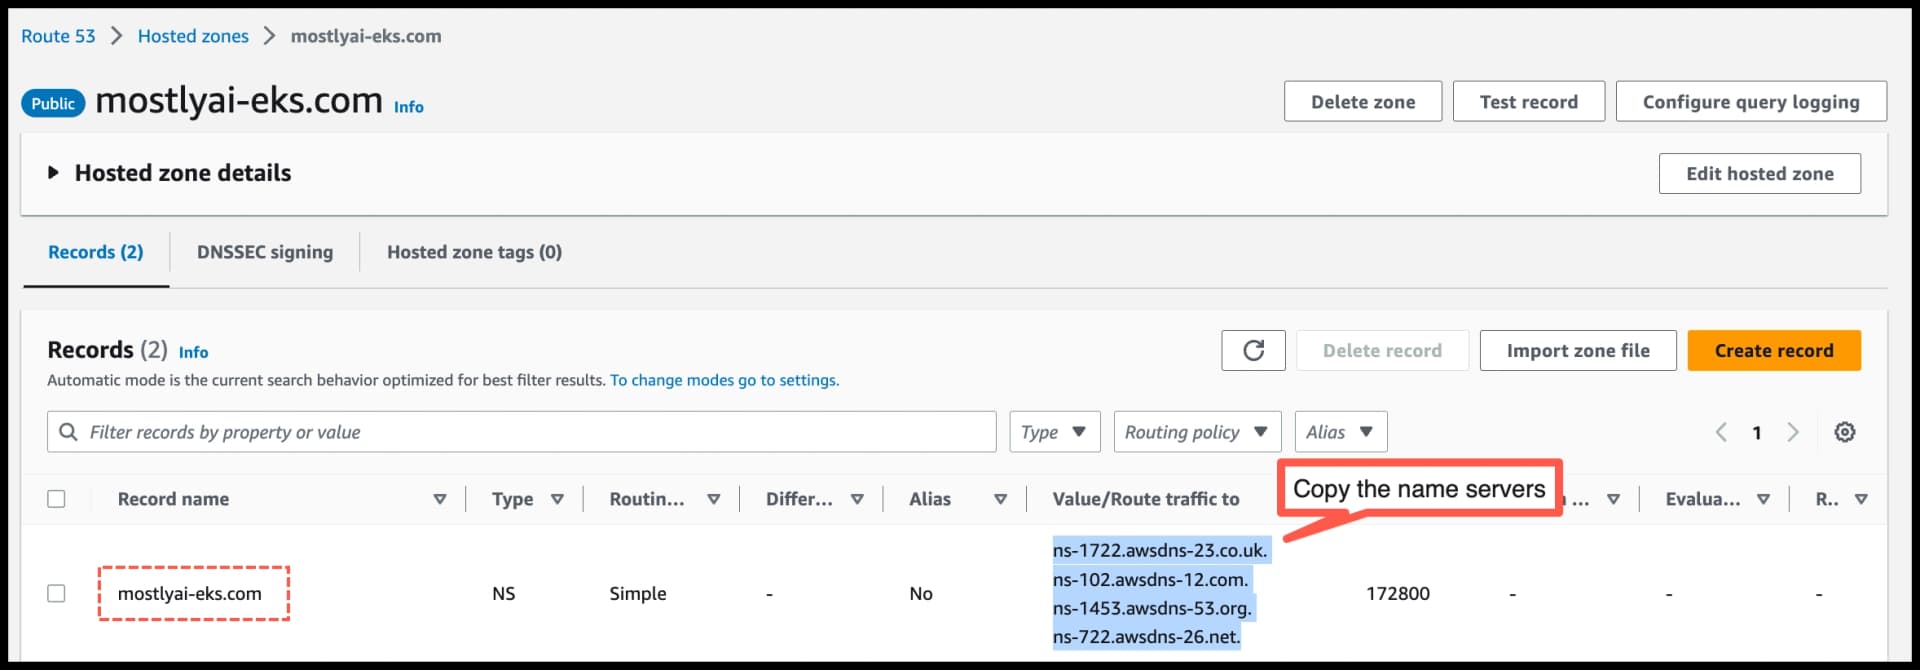Open Route 53 breadcrumb link
1920x670 pixels.
59,36
